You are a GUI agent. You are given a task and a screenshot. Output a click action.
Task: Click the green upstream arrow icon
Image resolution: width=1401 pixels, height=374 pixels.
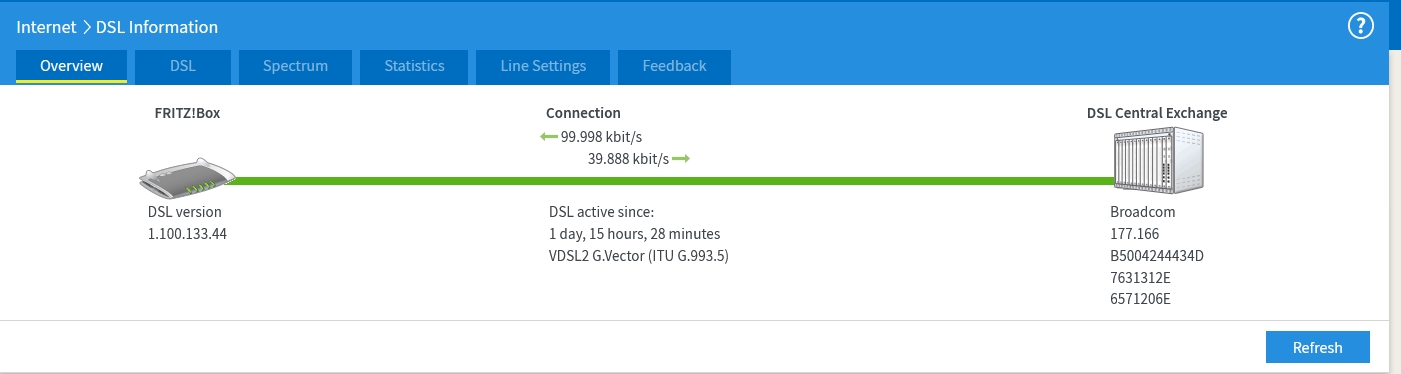coord(681,159)
